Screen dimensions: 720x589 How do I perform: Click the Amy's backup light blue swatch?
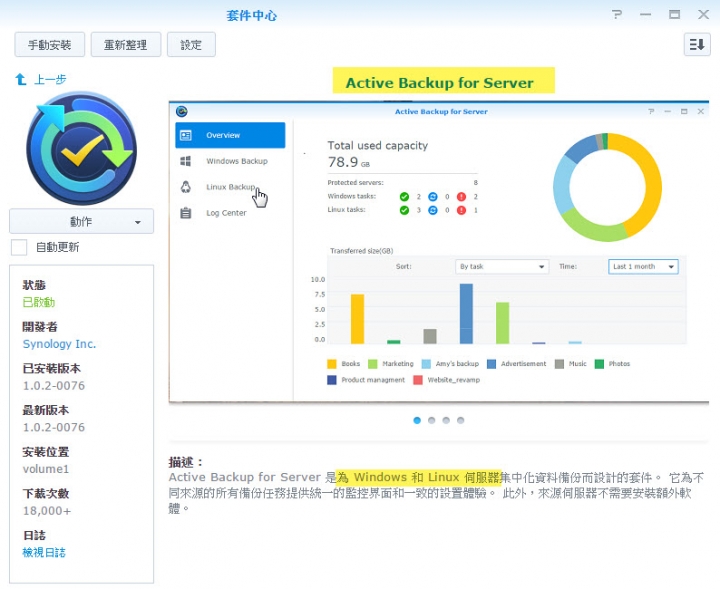click(x=426, y=364)
